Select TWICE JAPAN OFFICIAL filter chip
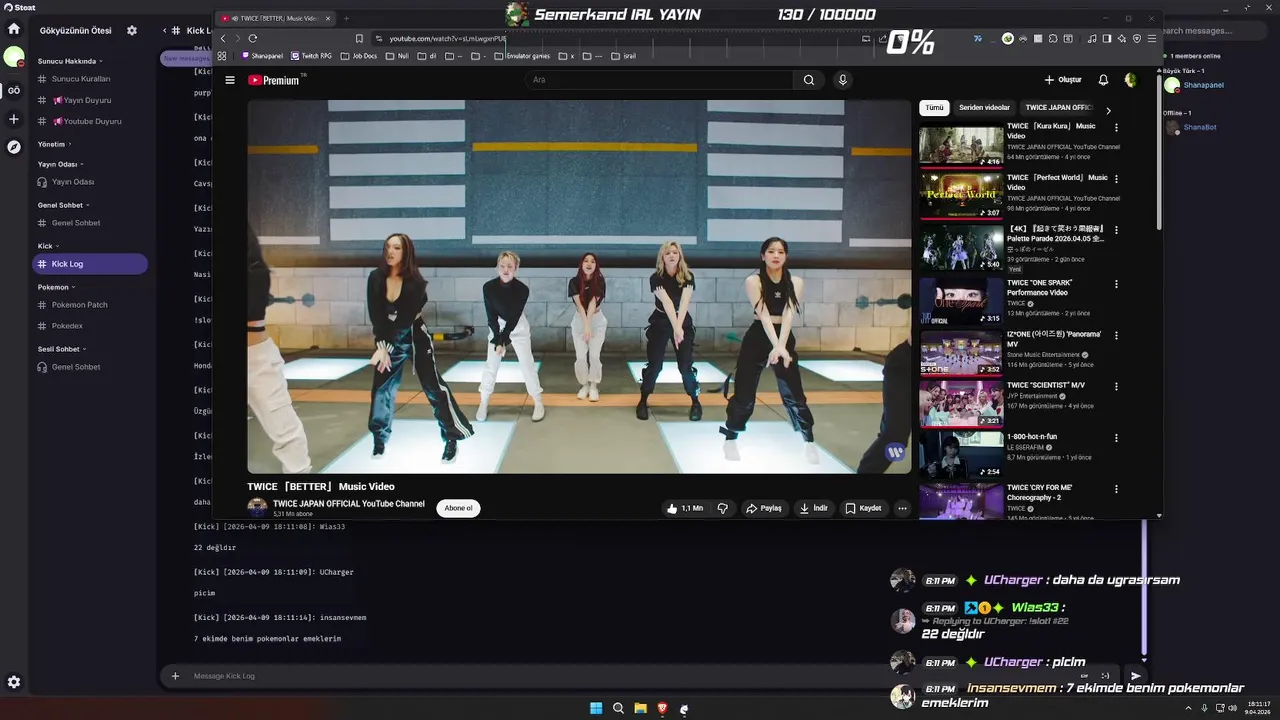 click(x=1058, y=108)
